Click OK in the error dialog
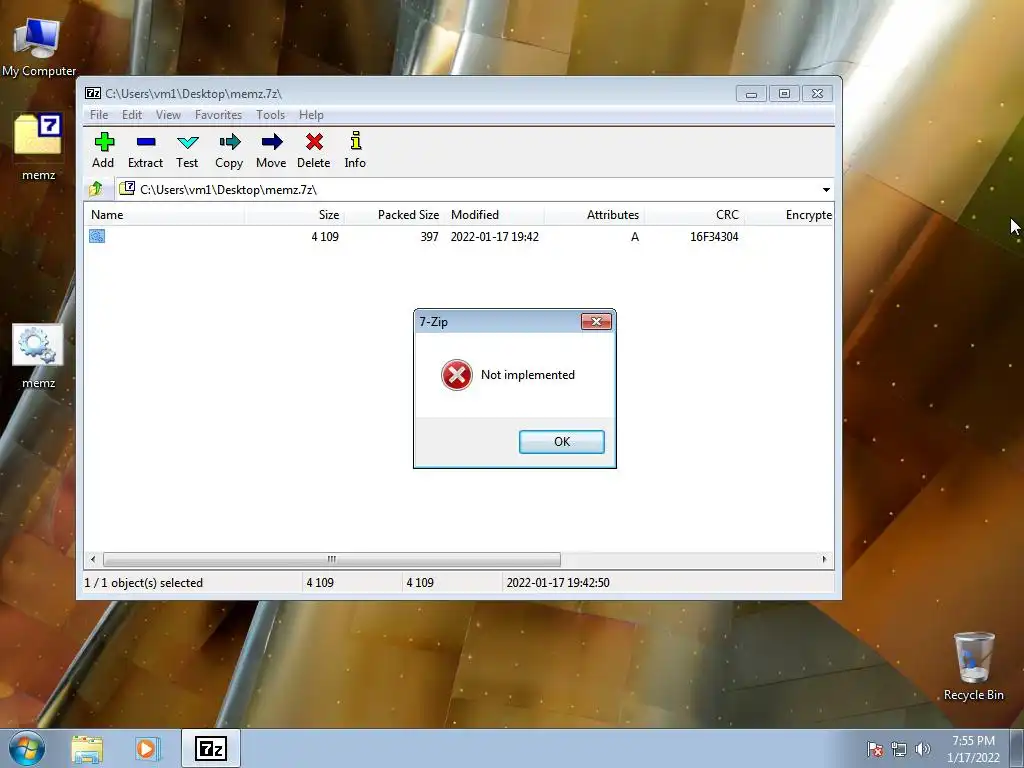 562,441
